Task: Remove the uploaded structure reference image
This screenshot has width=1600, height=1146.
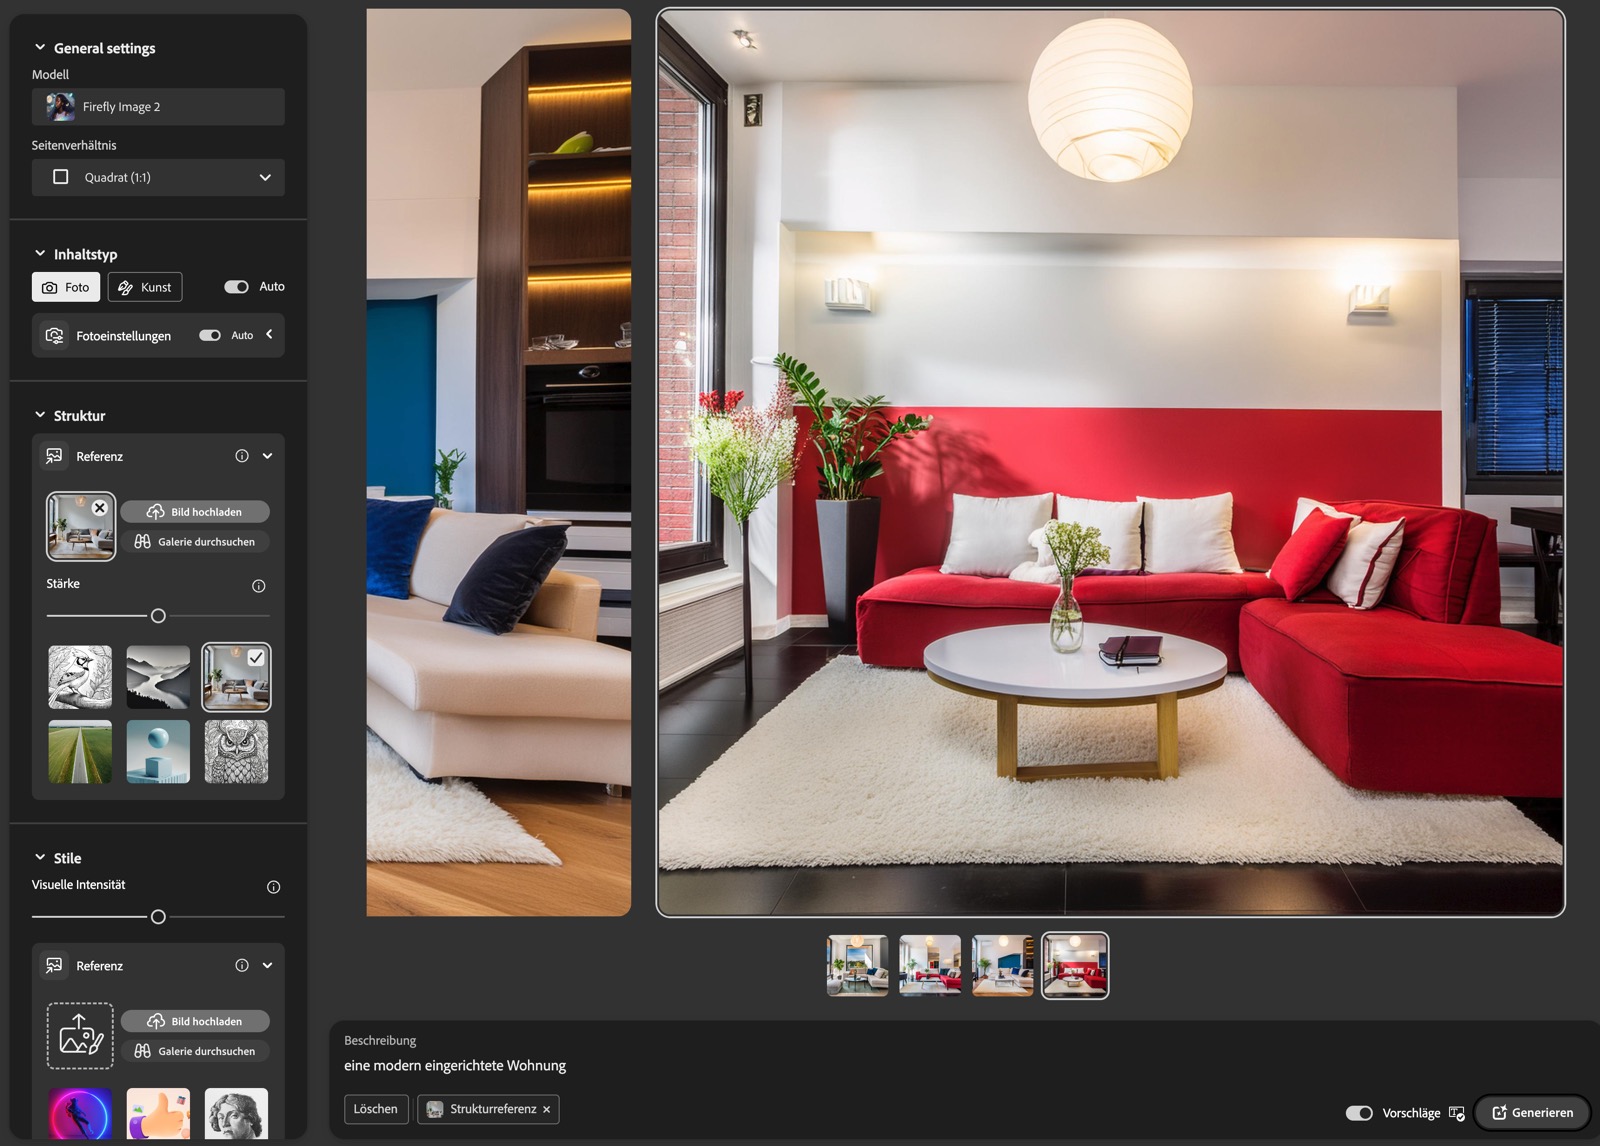Action: point(100,508)
